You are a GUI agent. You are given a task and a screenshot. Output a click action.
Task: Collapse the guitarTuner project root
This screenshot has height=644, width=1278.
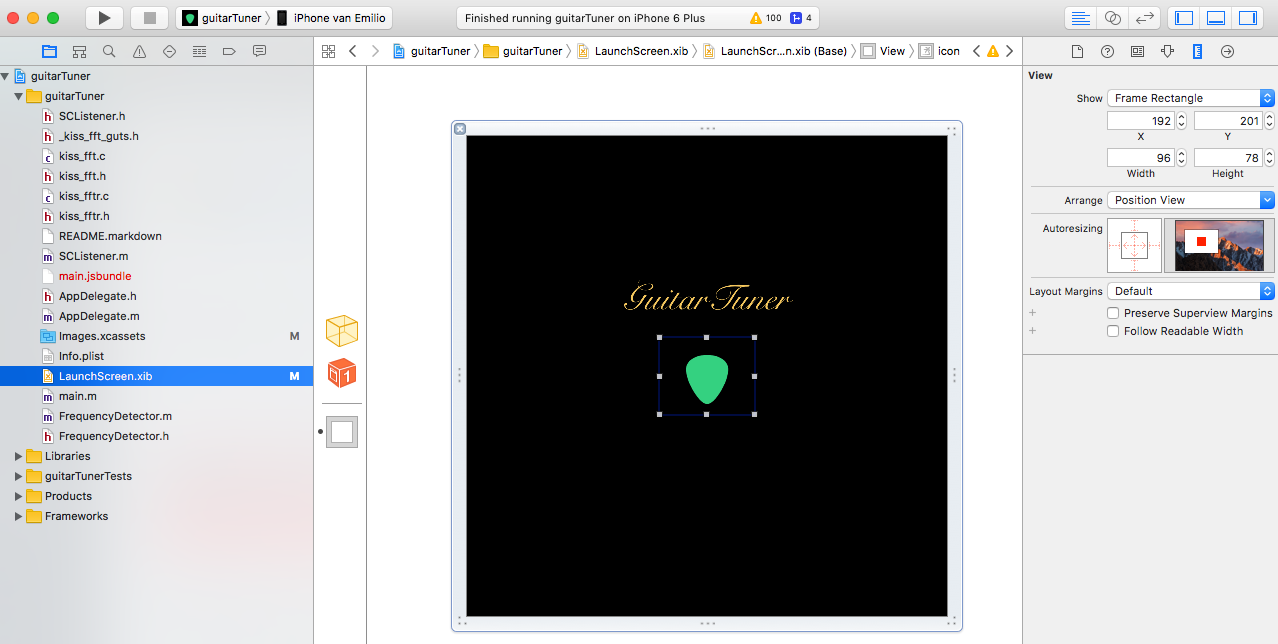coord(6,76)
